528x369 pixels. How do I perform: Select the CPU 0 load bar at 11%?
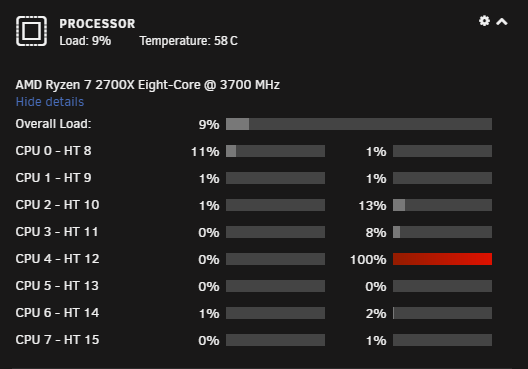pyautogui.click(x=275, y=151)
